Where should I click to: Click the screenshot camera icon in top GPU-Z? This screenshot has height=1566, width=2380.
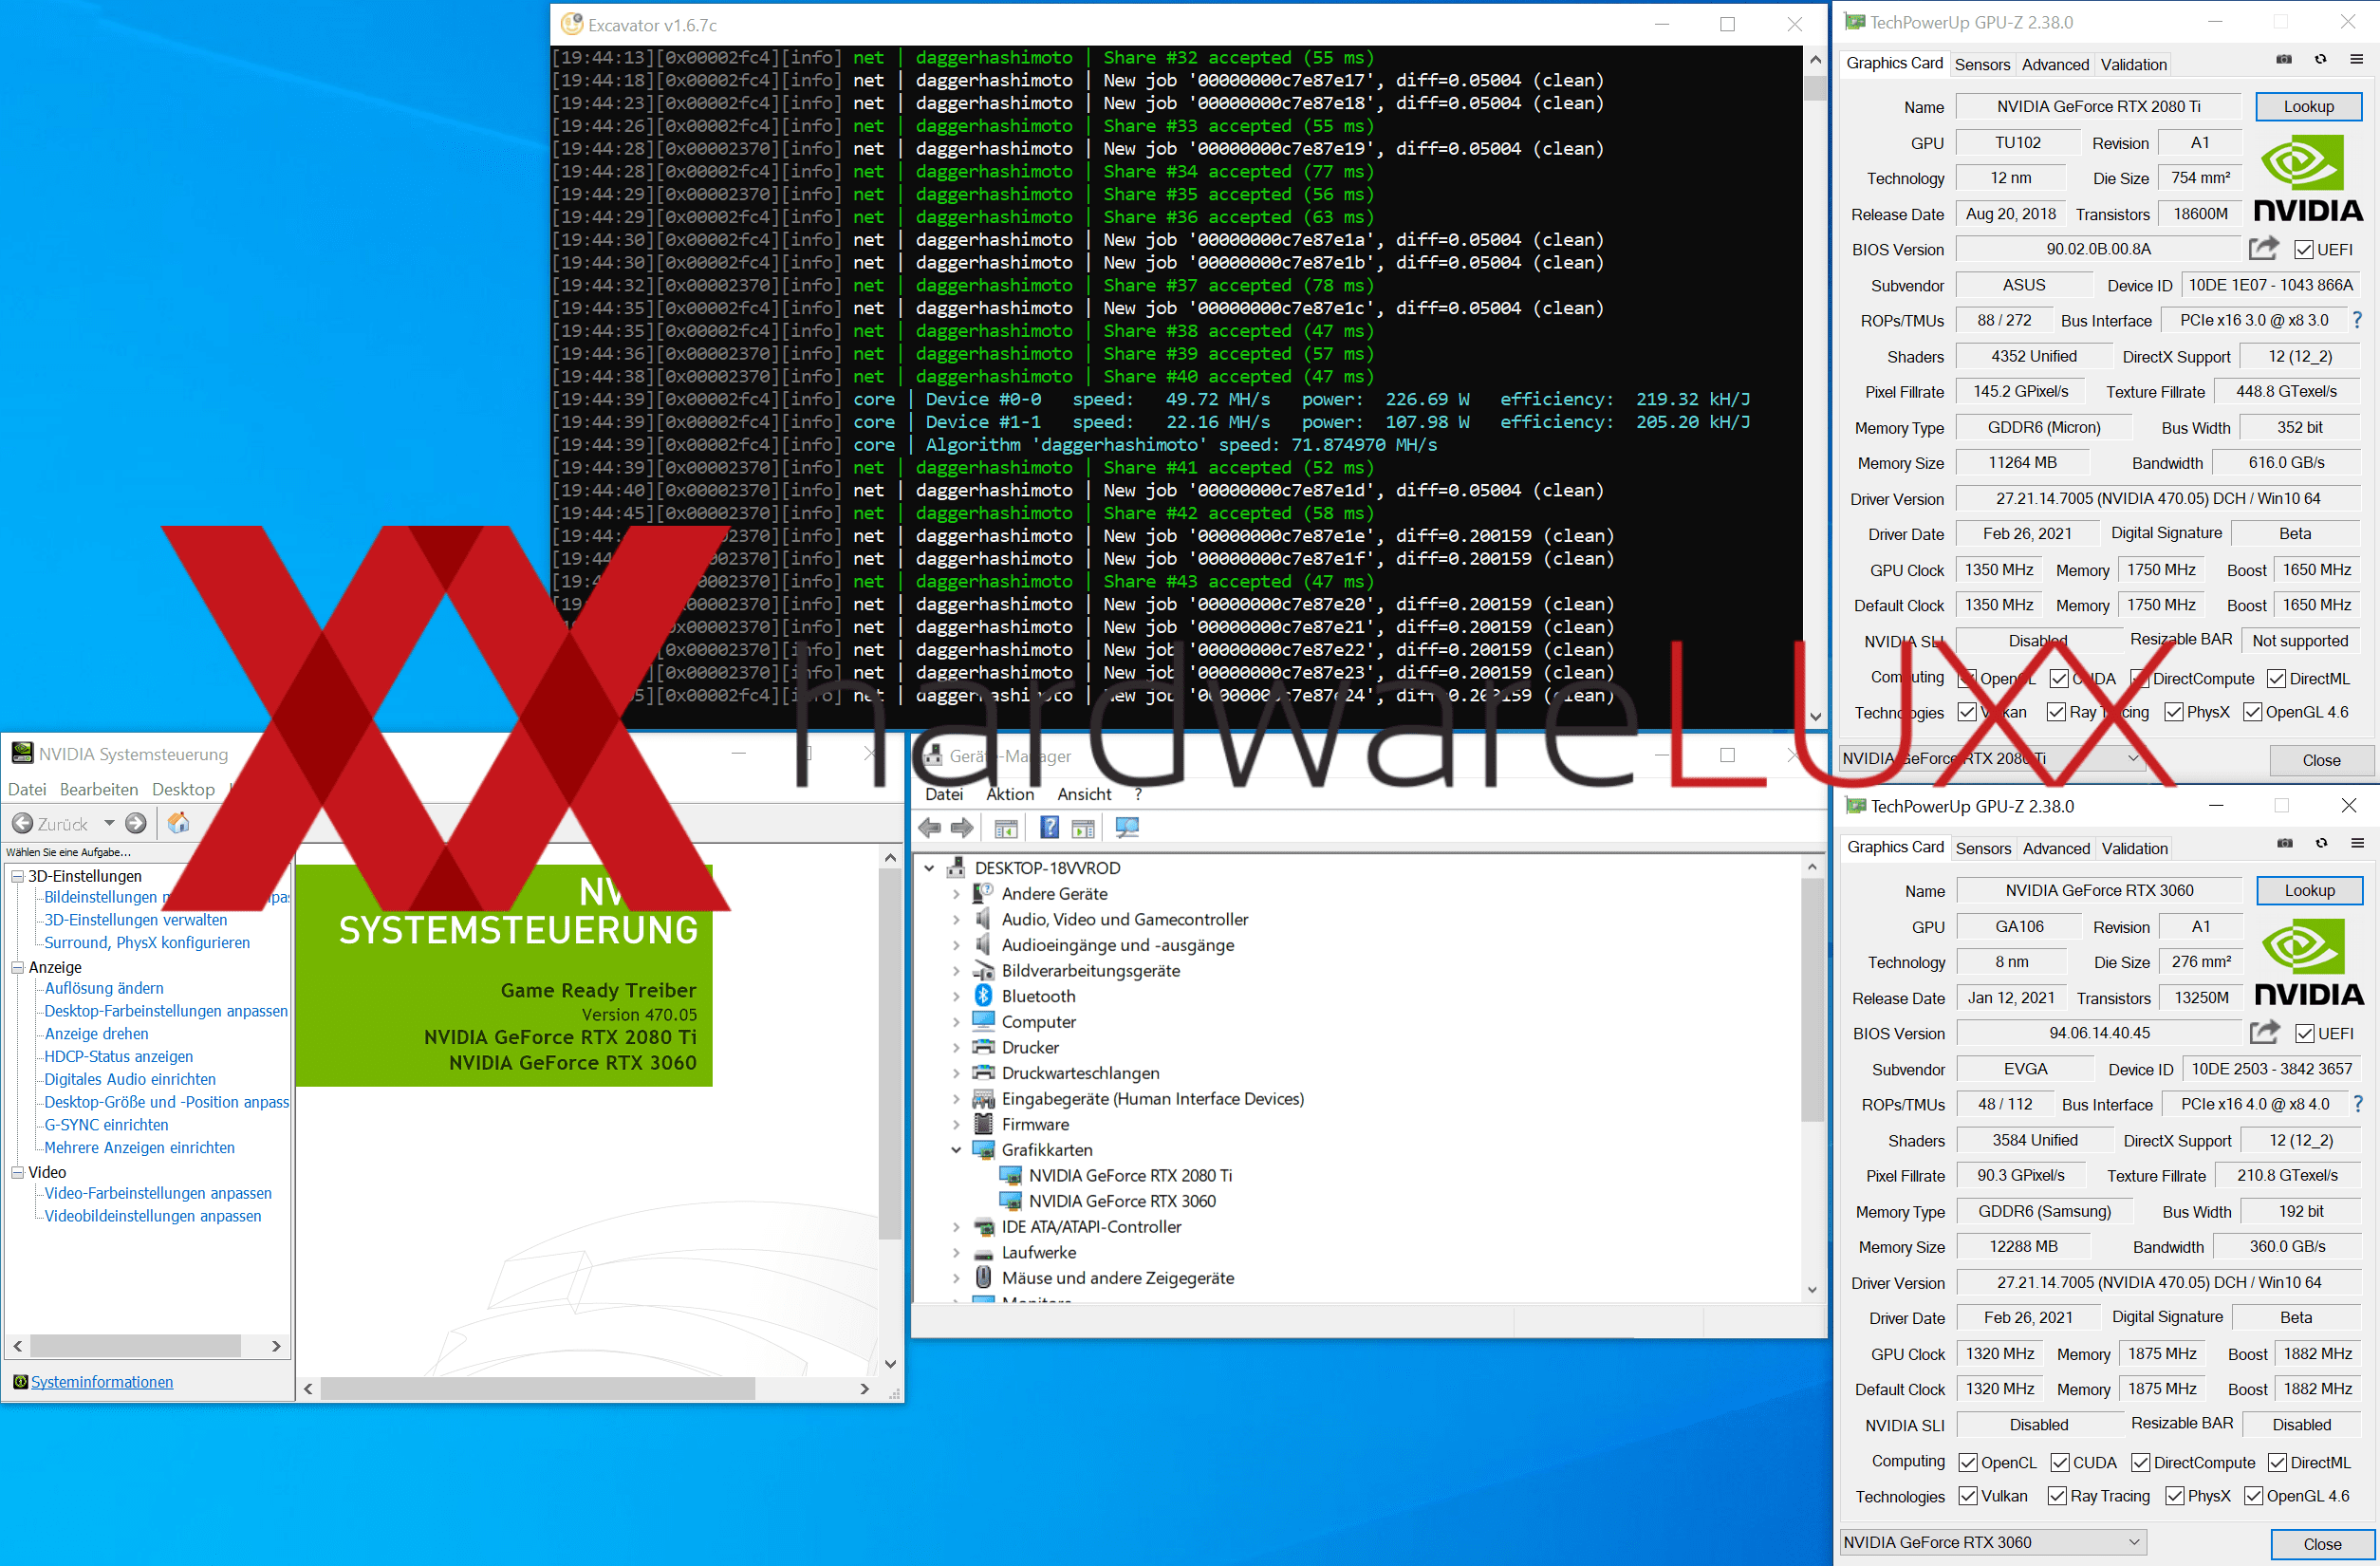click(2284, 60)
